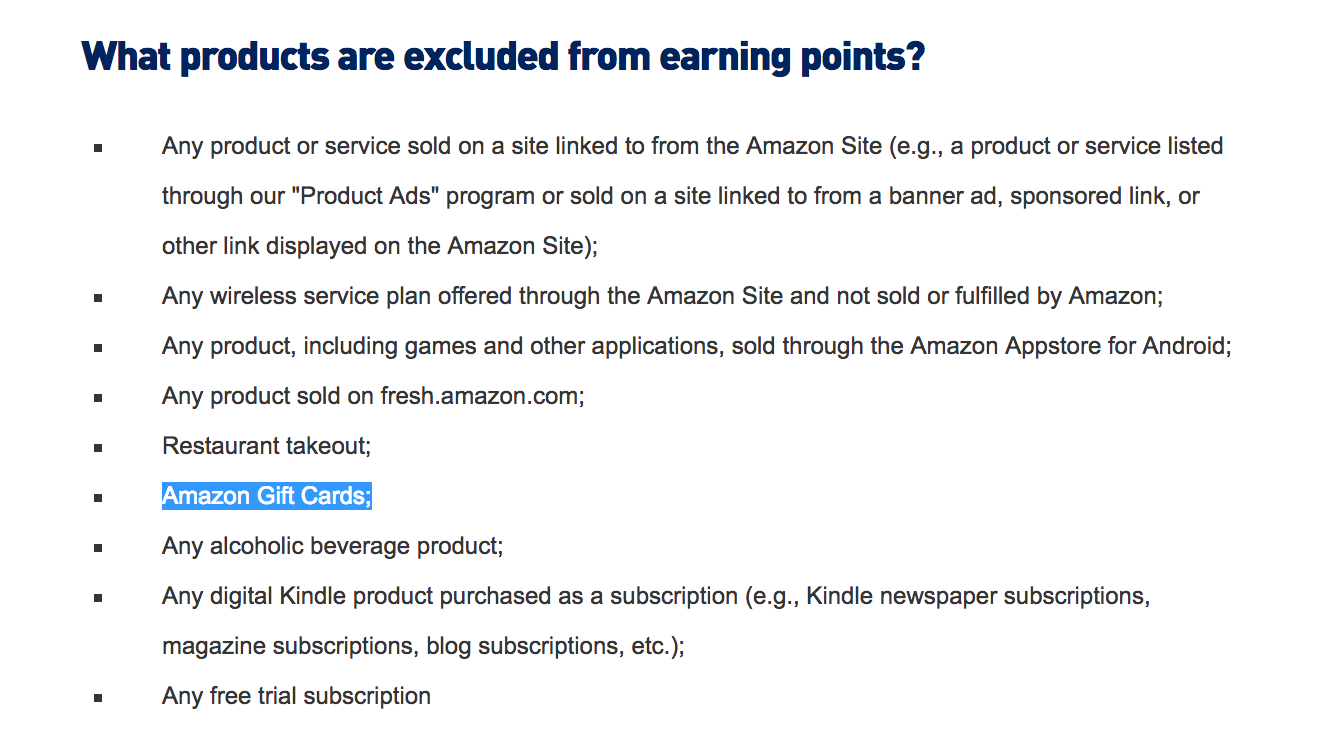Click the bullet beside free trial subscription
The image size is (1326, 744).
[x=98, y=697]
